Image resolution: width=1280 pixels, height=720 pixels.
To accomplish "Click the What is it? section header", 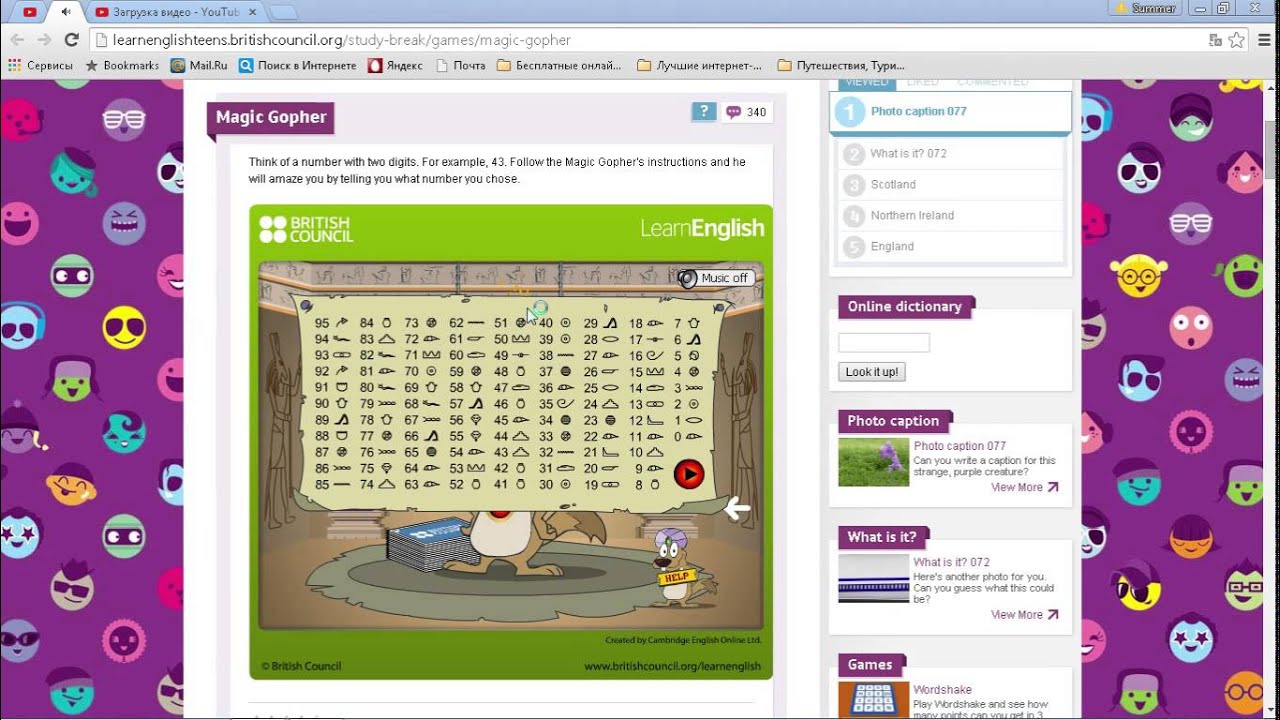I will [x=881, y=537].
